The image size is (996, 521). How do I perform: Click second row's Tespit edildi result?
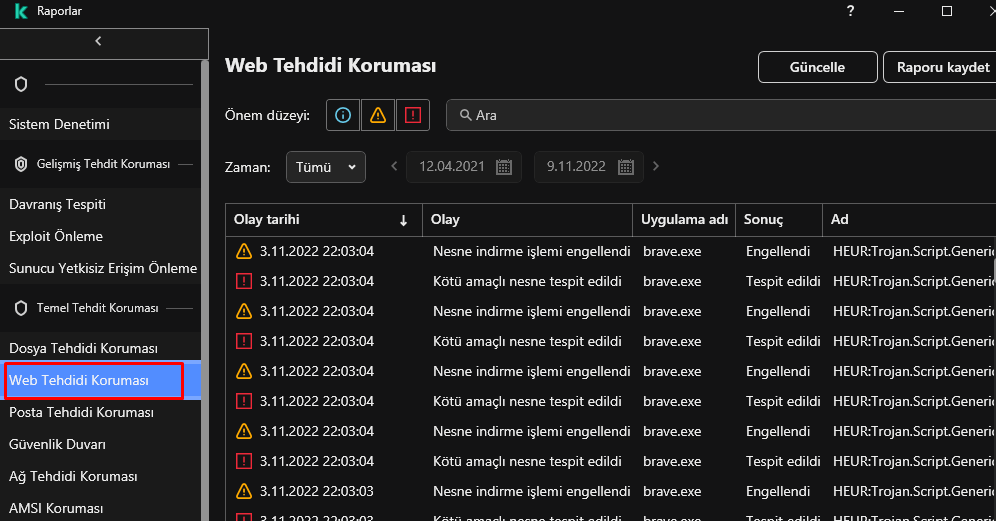(783, 281)
